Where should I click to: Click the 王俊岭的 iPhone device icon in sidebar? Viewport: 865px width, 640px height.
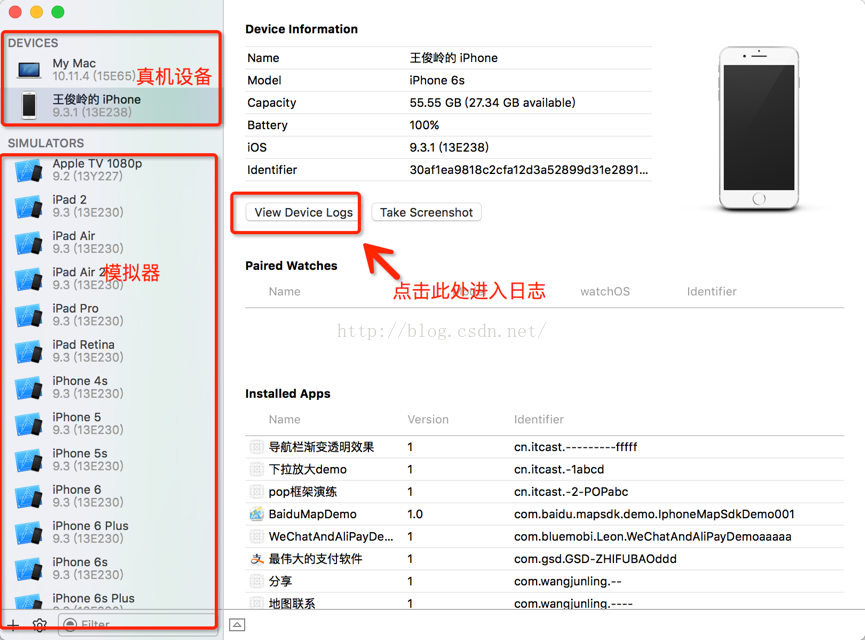pyautogui.click(x=29, y=105)
